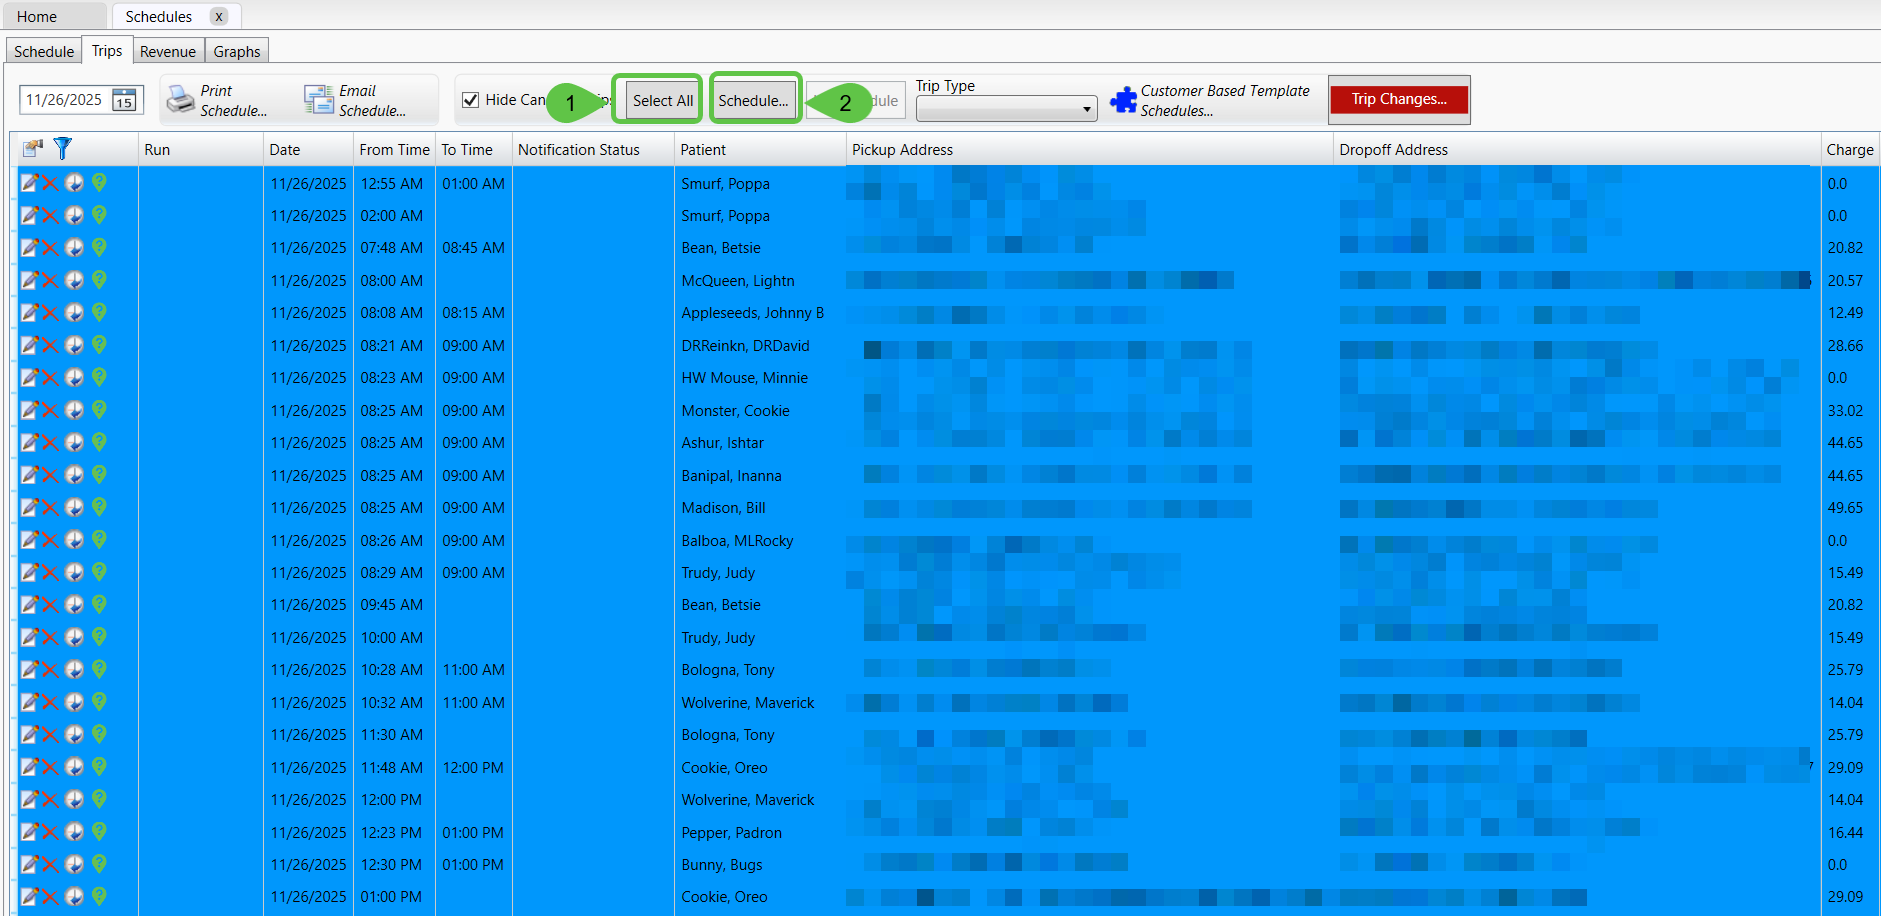Viewport: 1881px width, 916px height.
Task: Uncheck the Hide Cancelled Trips checkbox
Action: pyautogui.click(x=471, y=100)
